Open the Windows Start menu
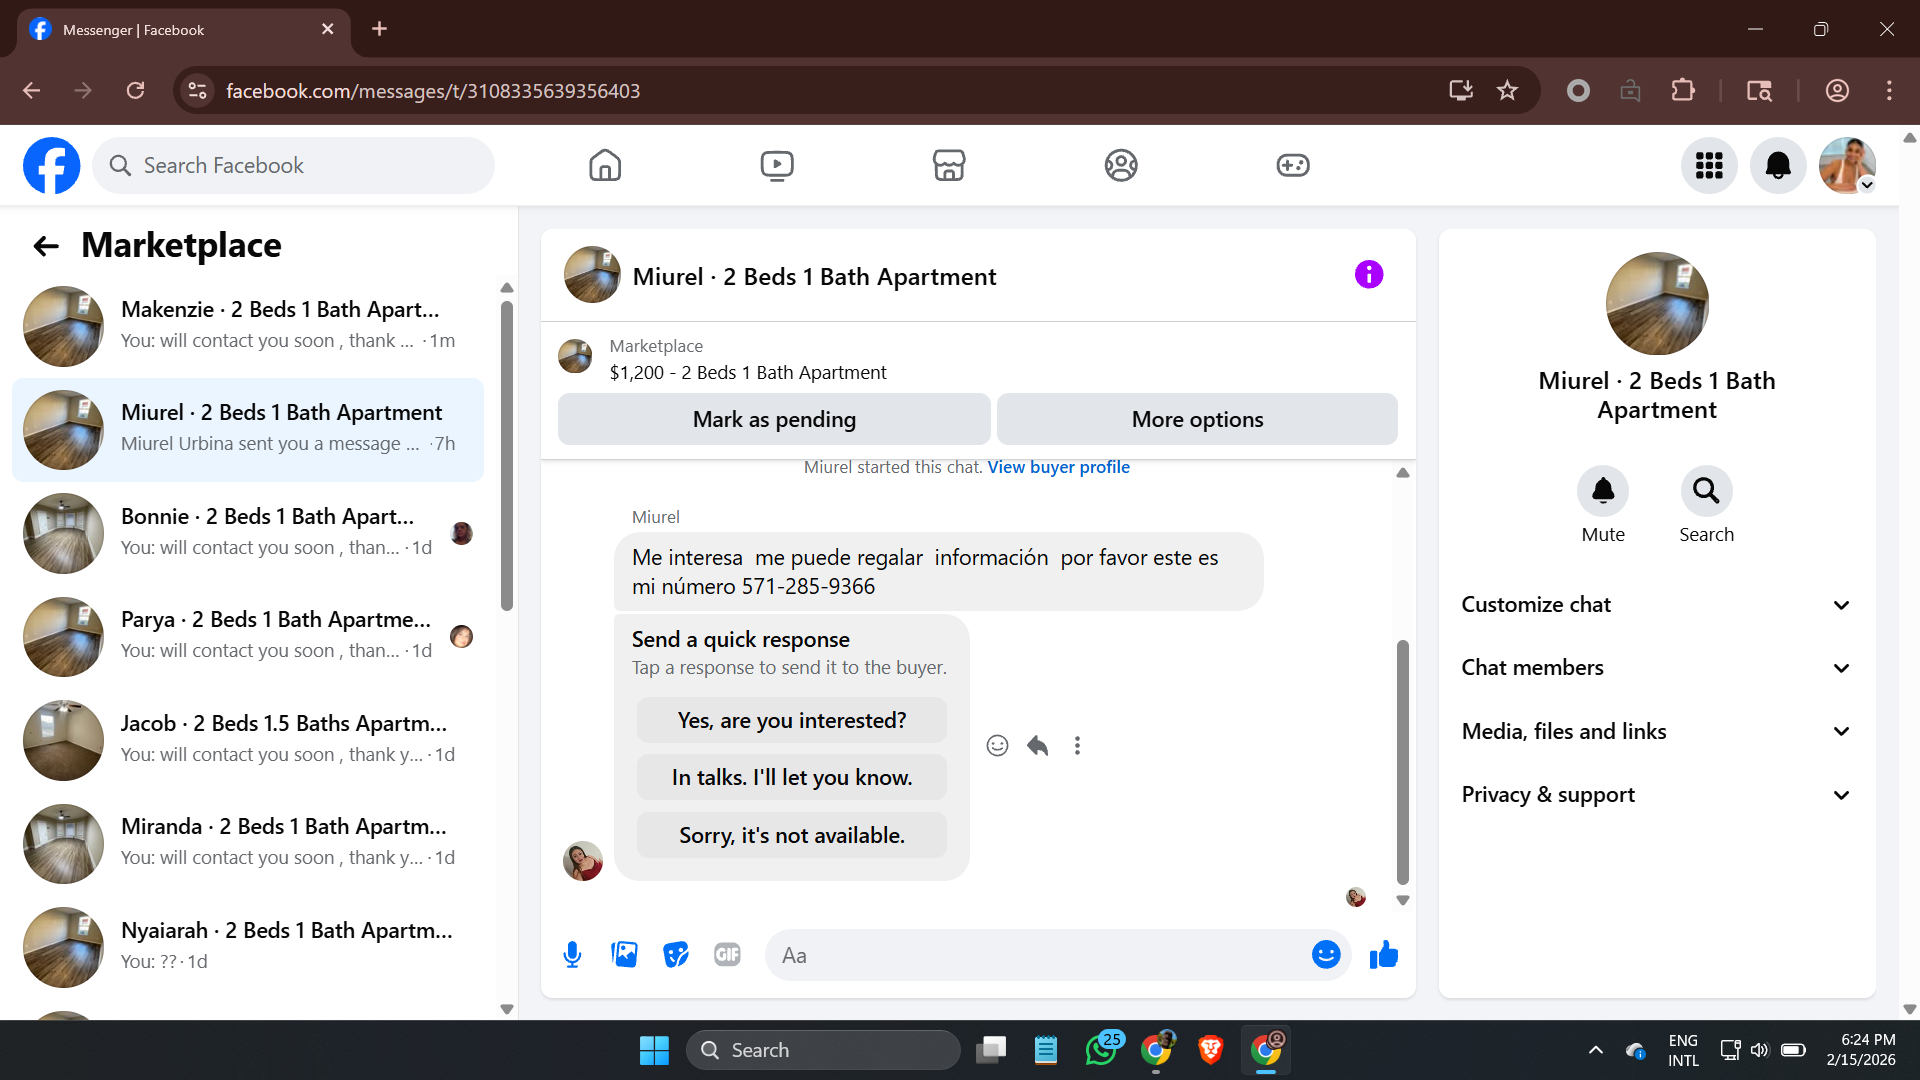 pos(654,1050)
